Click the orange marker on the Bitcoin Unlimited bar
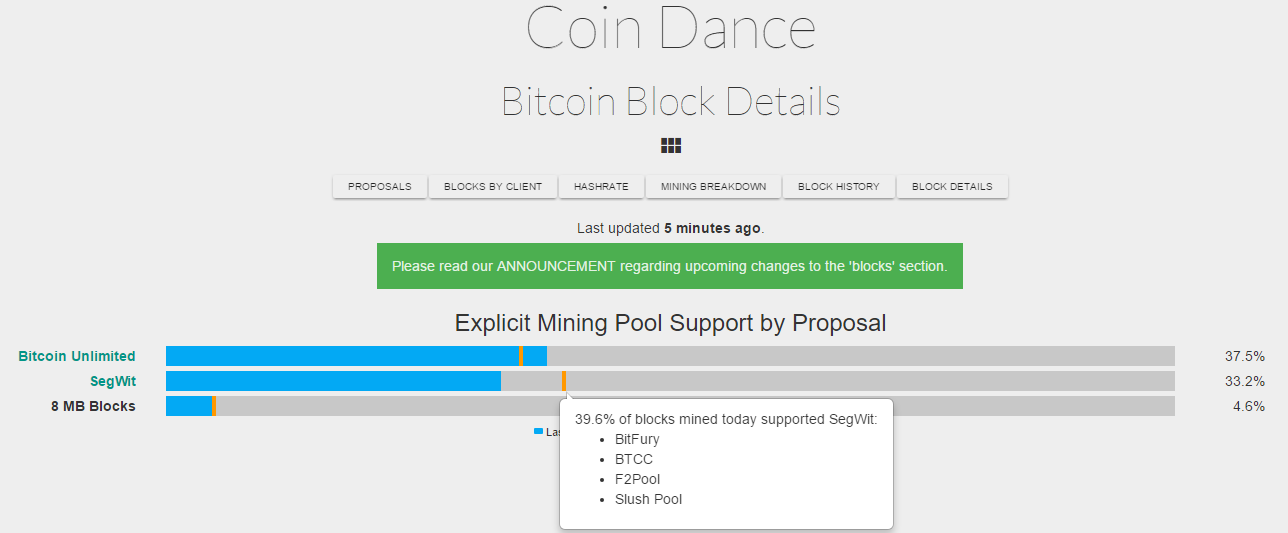 pos(521,356)
